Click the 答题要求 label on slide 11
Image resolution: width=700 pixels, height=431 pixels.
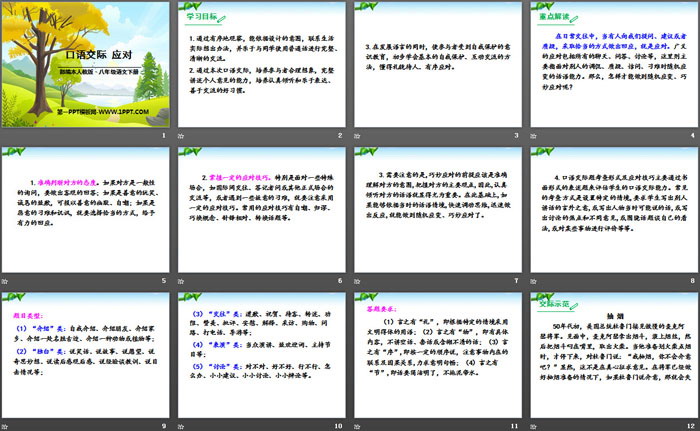(x=382, y=309)
